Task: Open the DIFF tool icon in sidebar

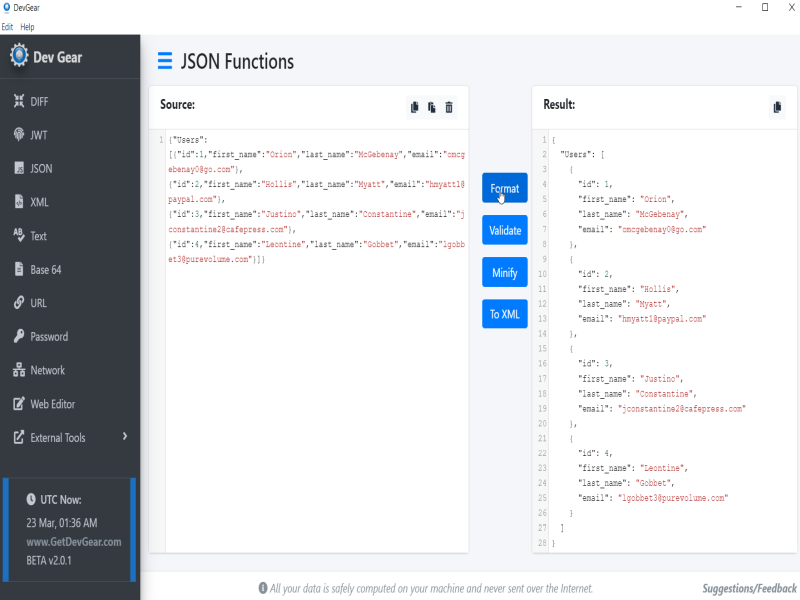Action: [19, 101]
